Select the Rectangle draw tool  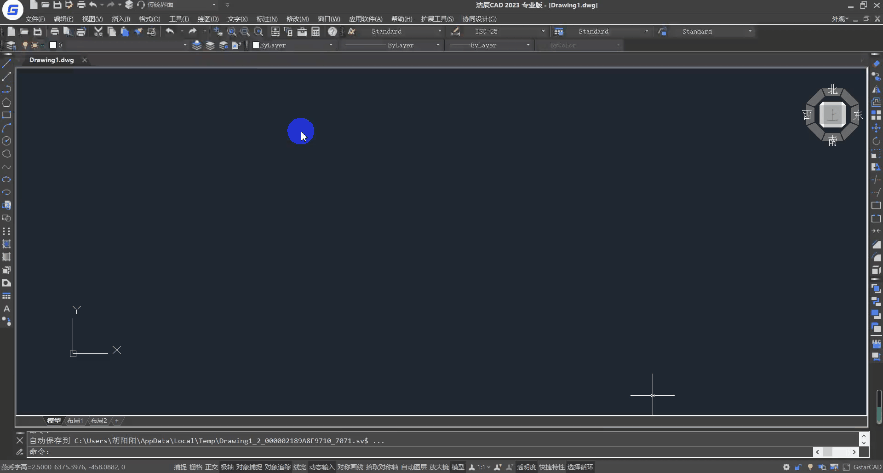point(7,115)
